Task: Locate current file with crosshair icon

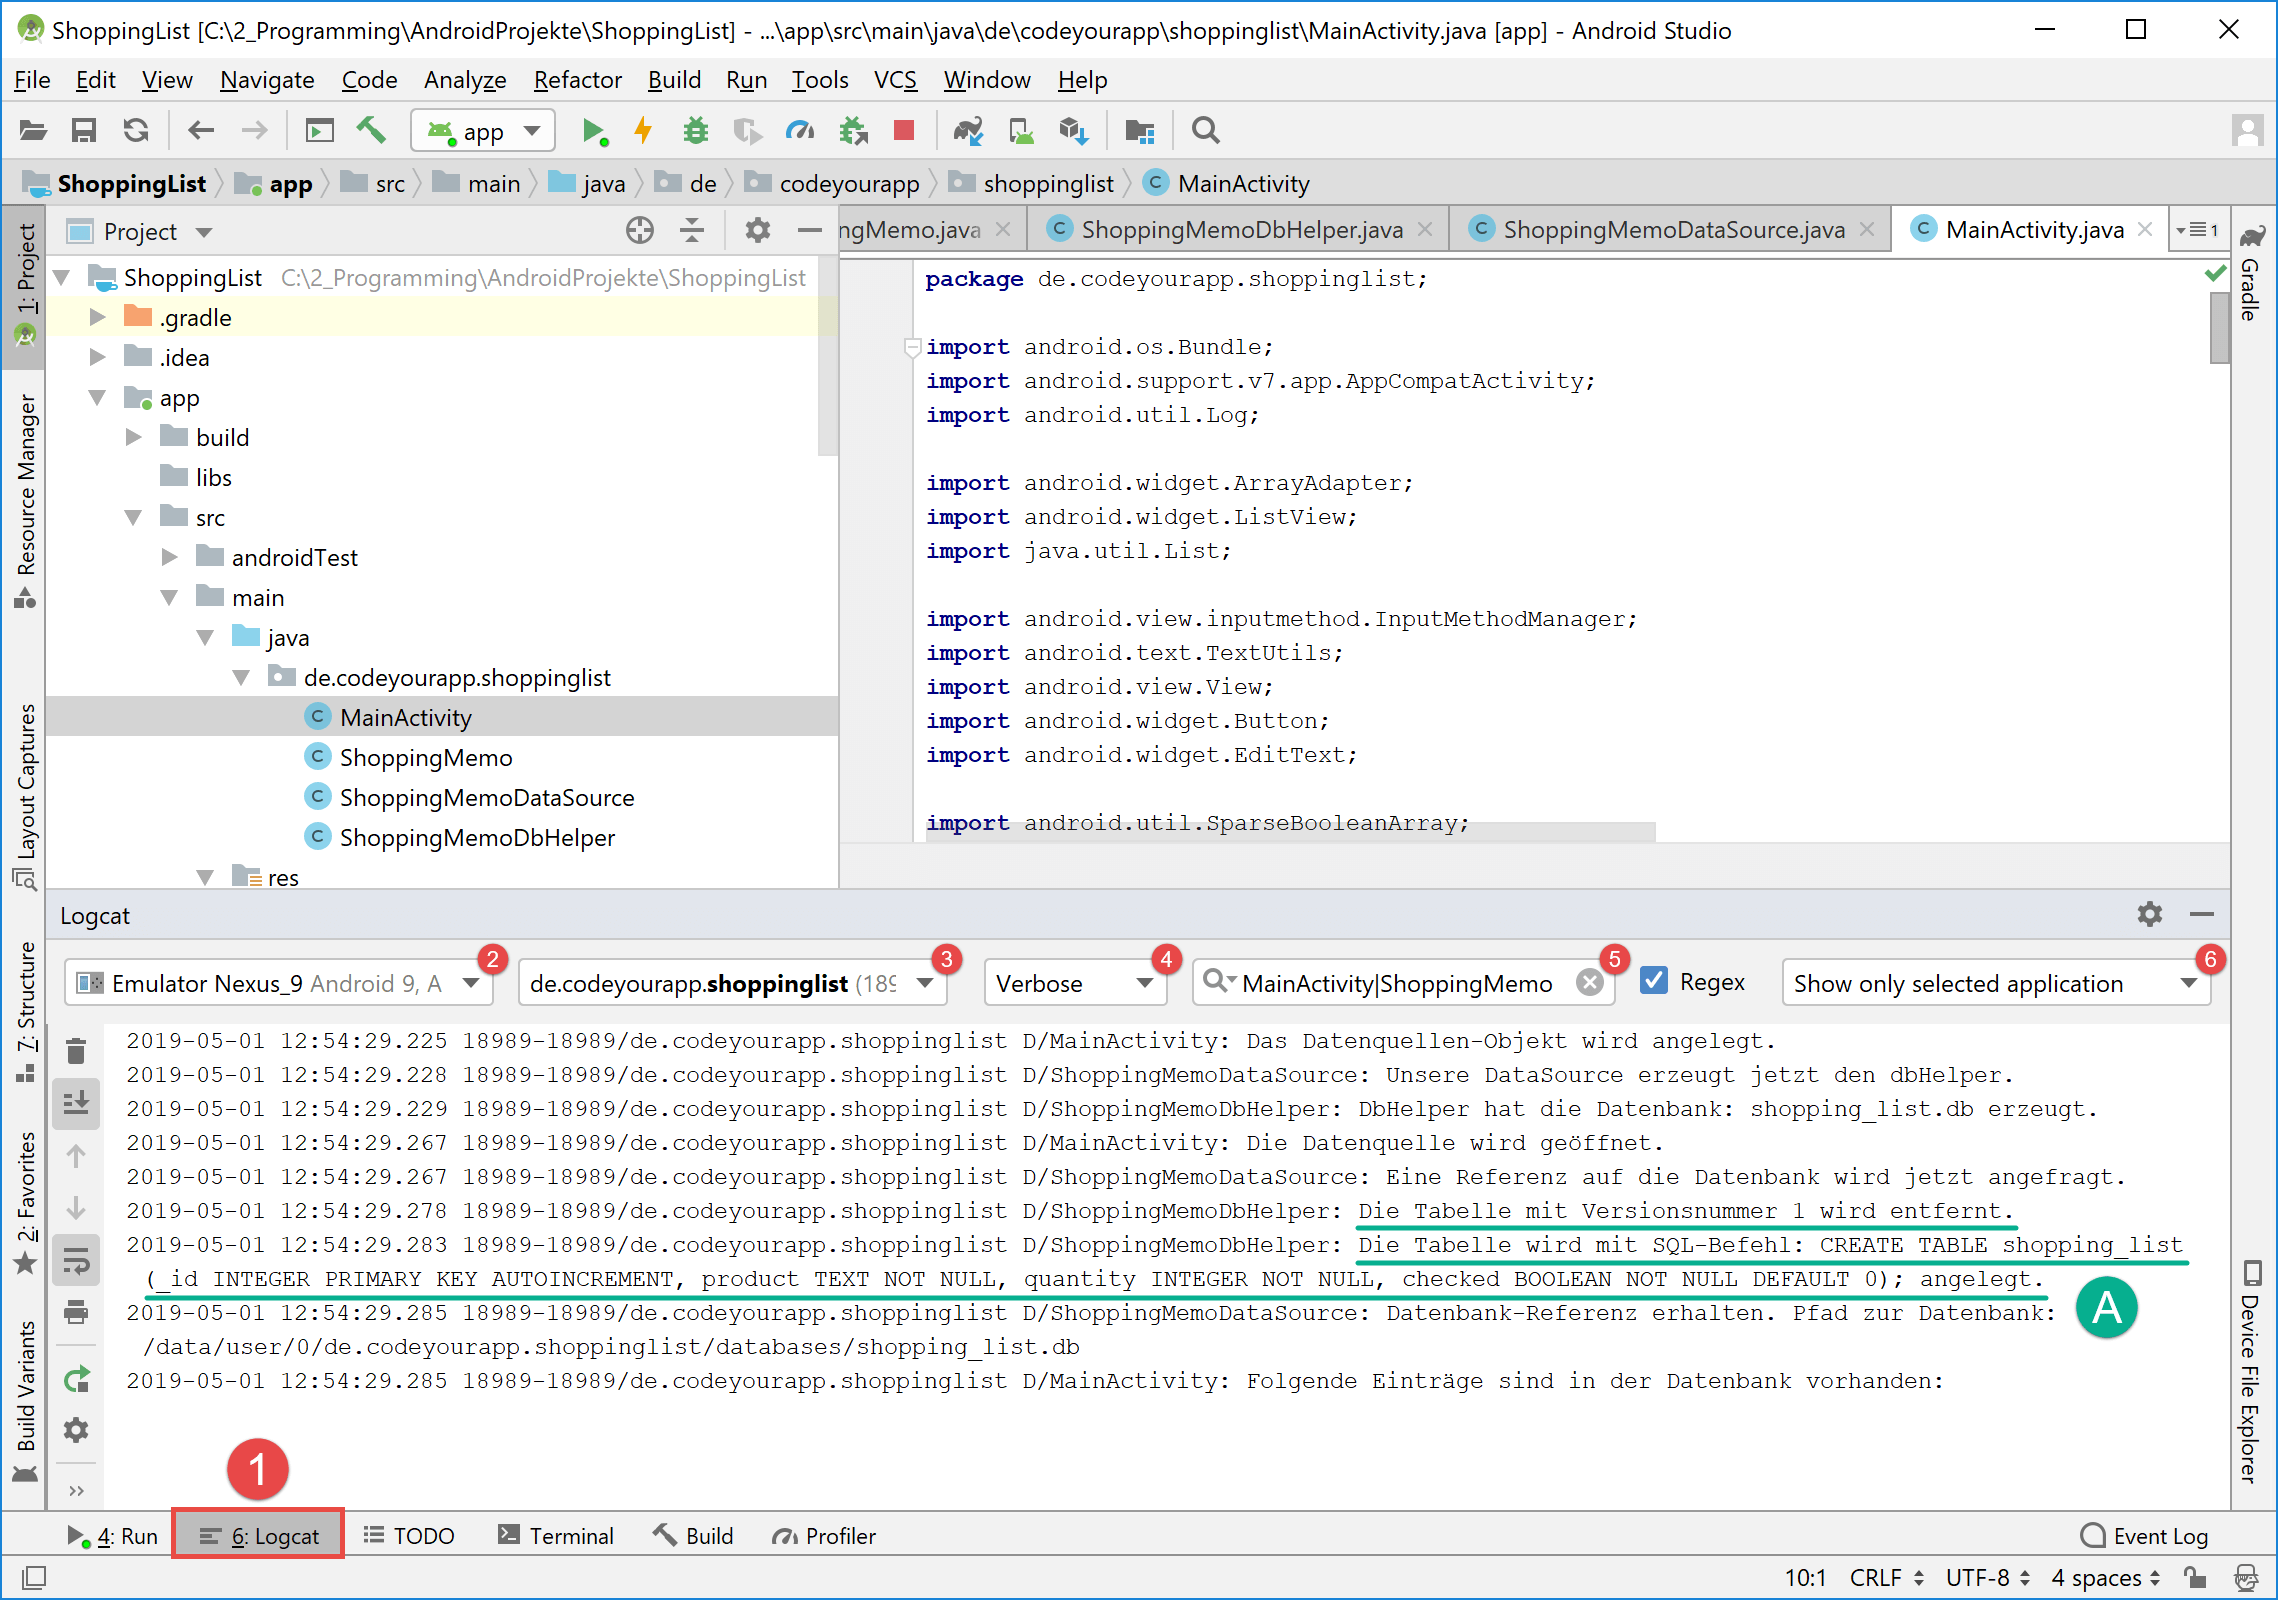Action: point(639,231)
